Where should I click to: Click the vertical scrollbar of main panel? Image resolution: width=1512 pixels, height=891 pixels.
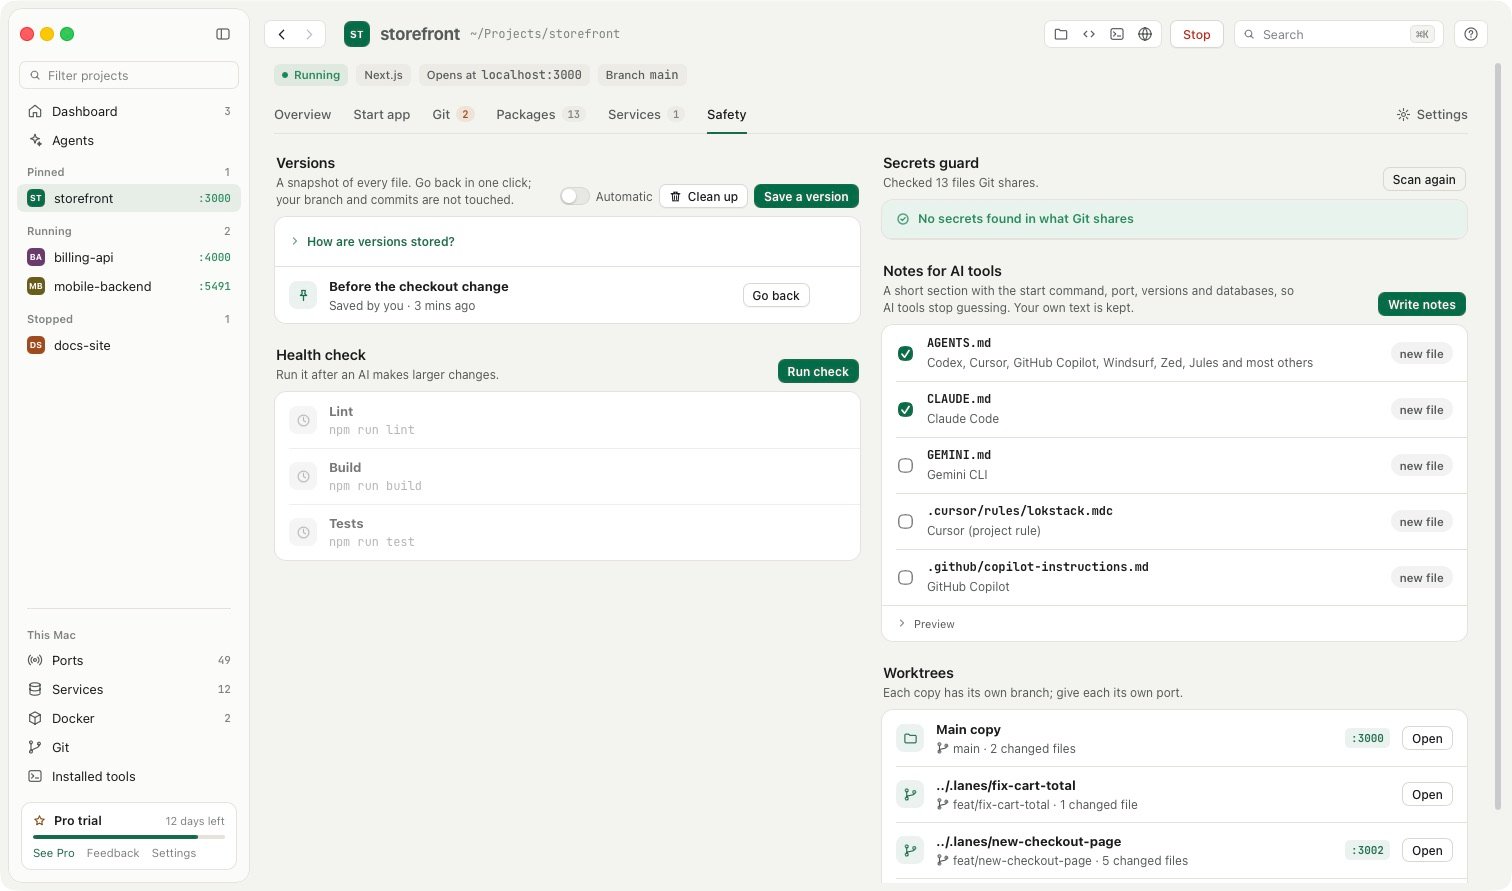click(x=1497, y=436)
